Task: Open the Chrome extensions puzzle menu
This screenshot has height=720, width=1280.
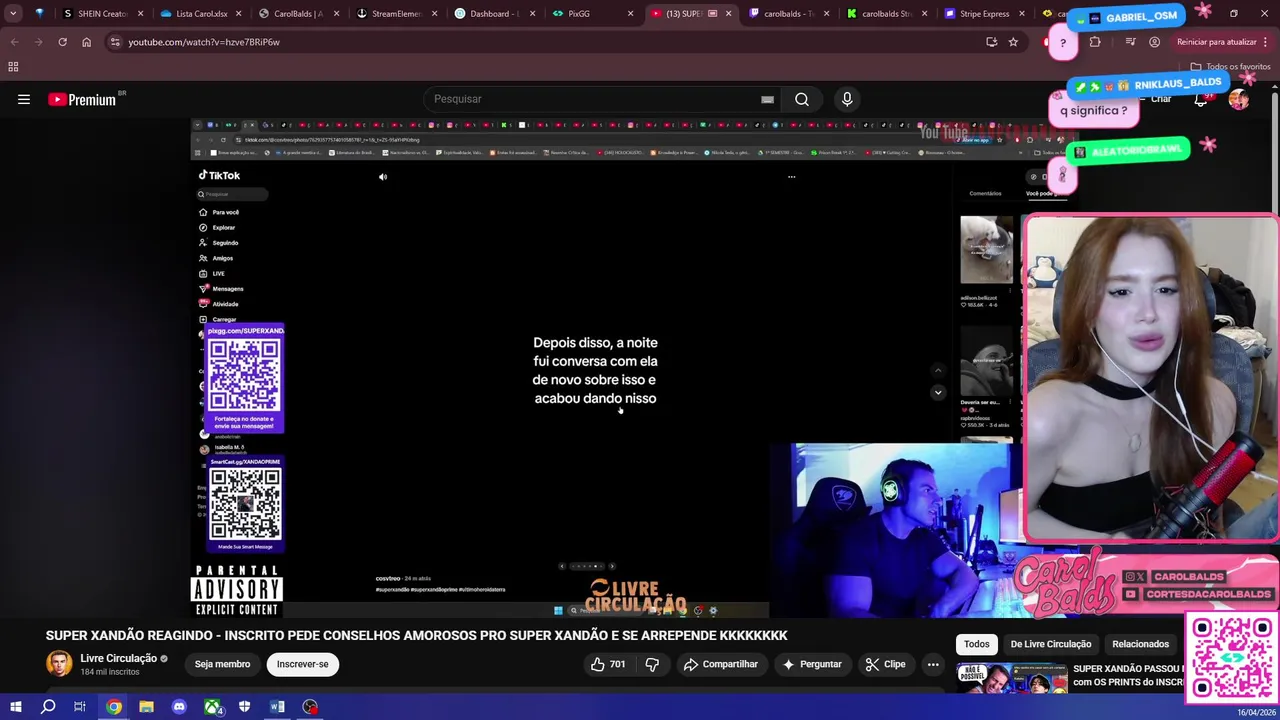Action: click(x=1095, y=42)
